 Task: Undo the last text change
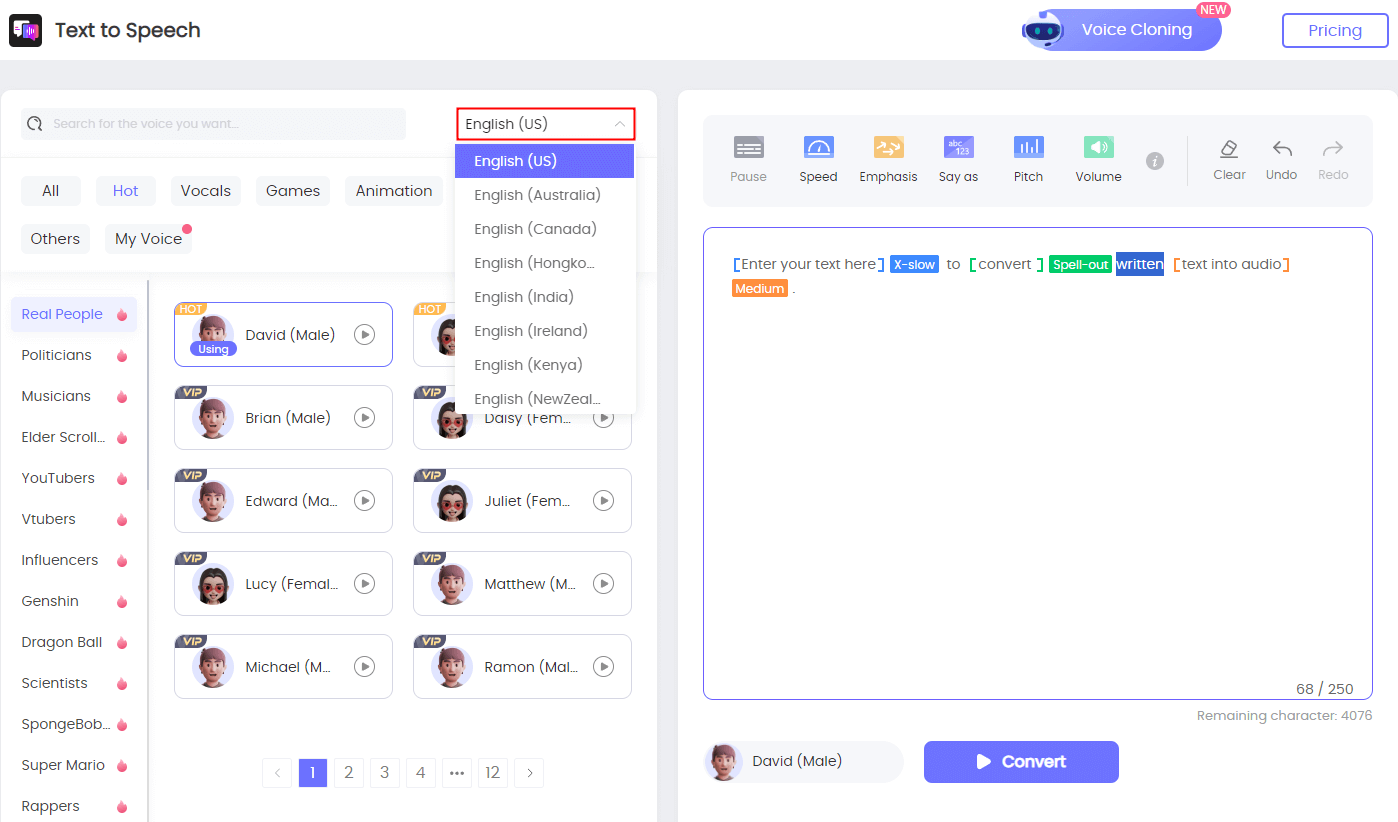click(x=1281, y=158)
